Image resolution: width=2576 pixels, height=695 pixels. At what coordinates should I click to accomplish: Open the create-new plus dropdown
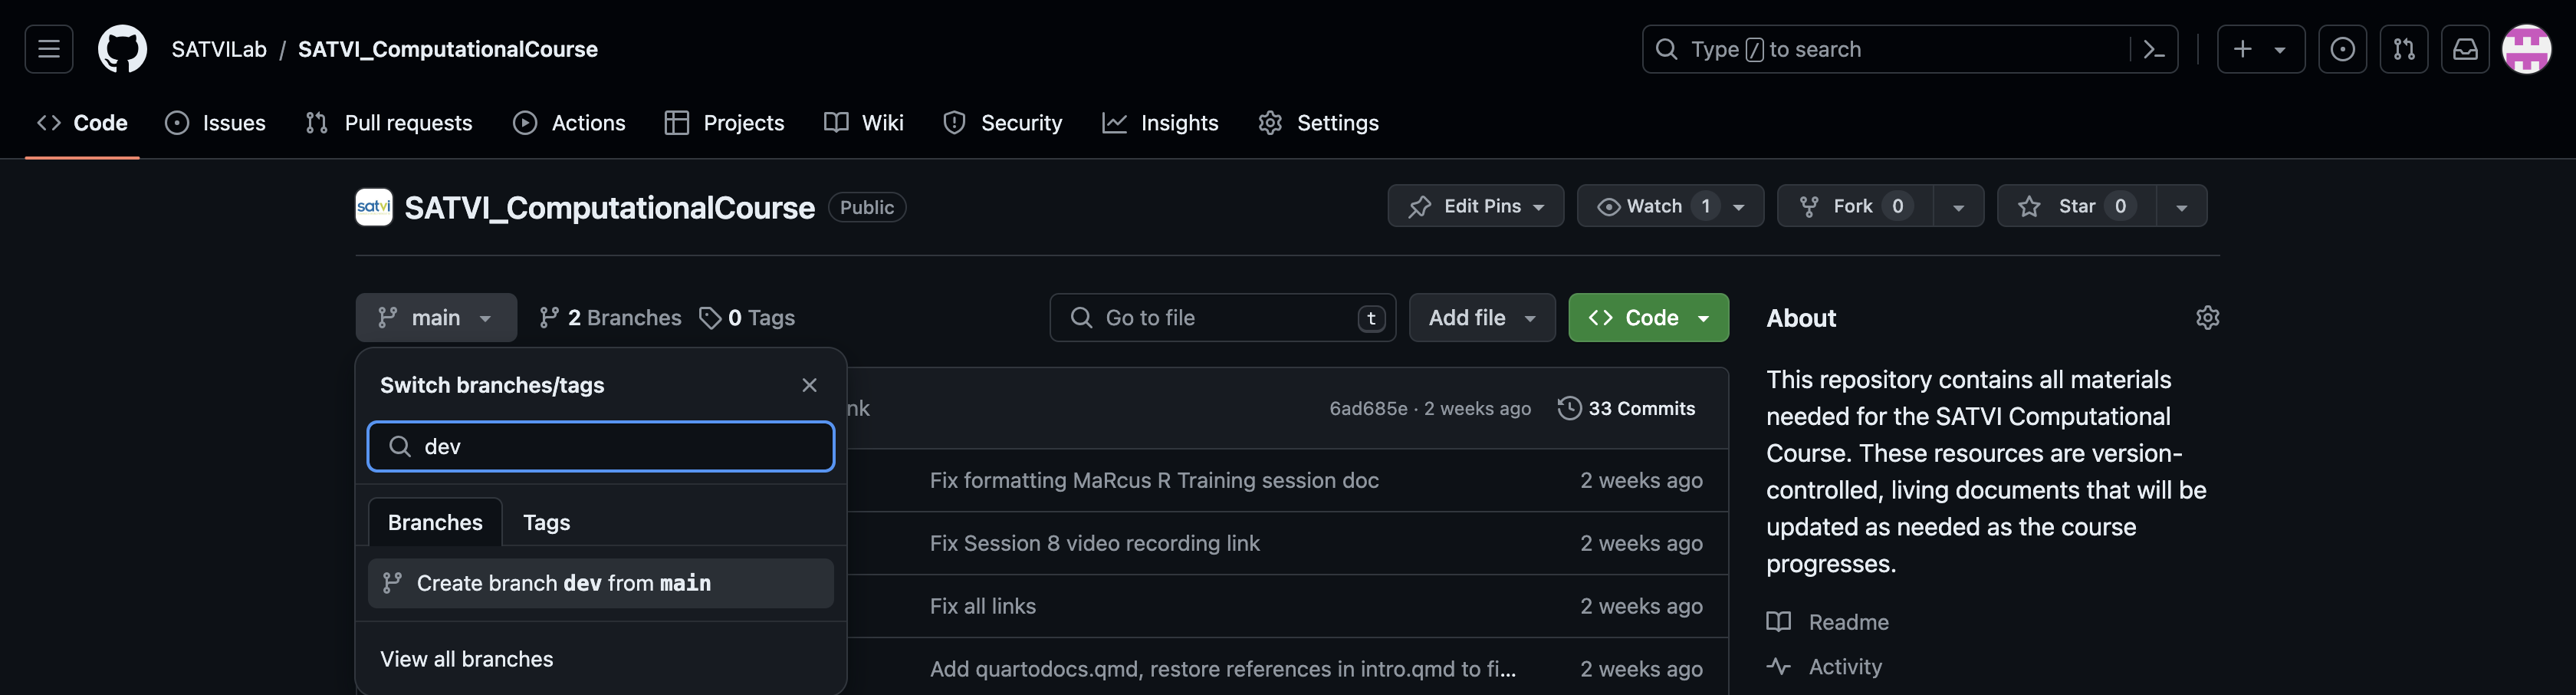[x=2260, y=49]
